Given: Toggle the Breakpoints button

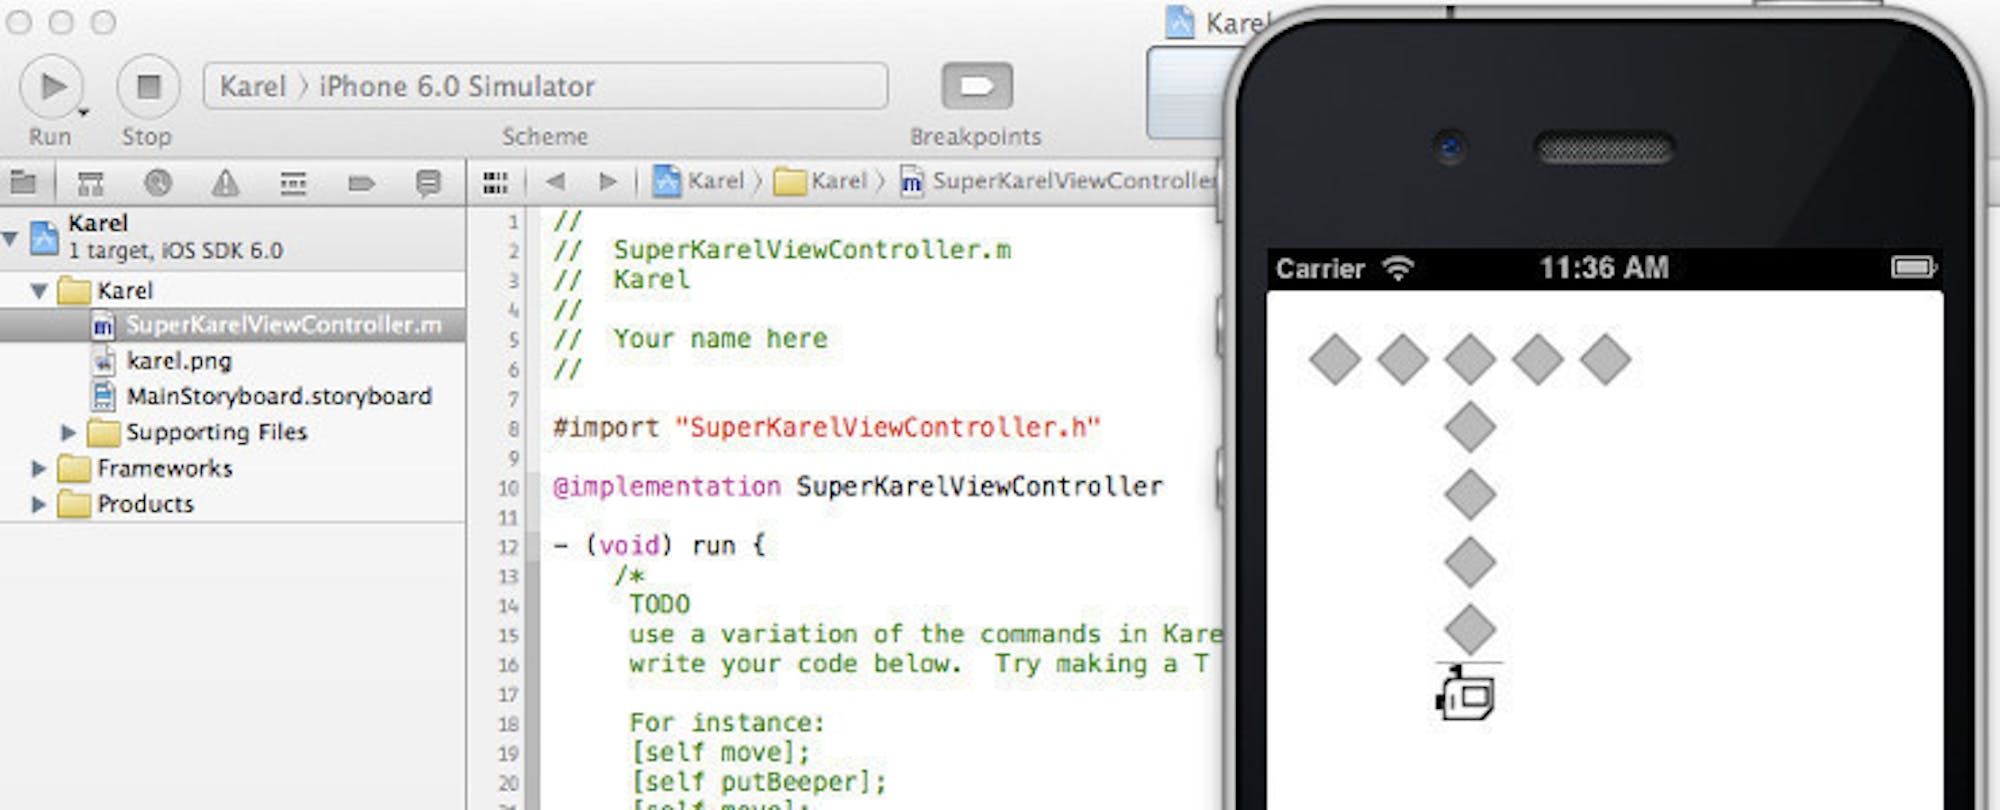Looking at the screenshot, I should coord(977,86).
